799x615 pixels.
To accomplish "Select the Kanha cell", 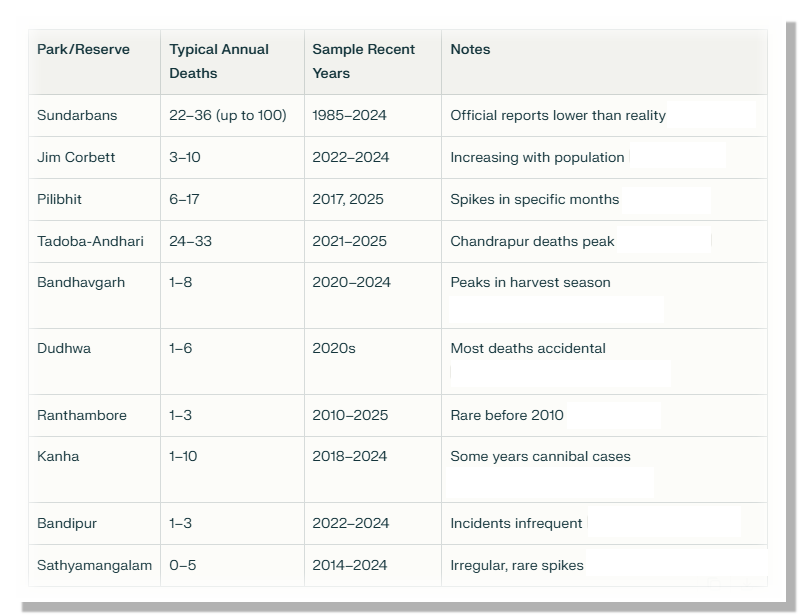I will 58,456.
